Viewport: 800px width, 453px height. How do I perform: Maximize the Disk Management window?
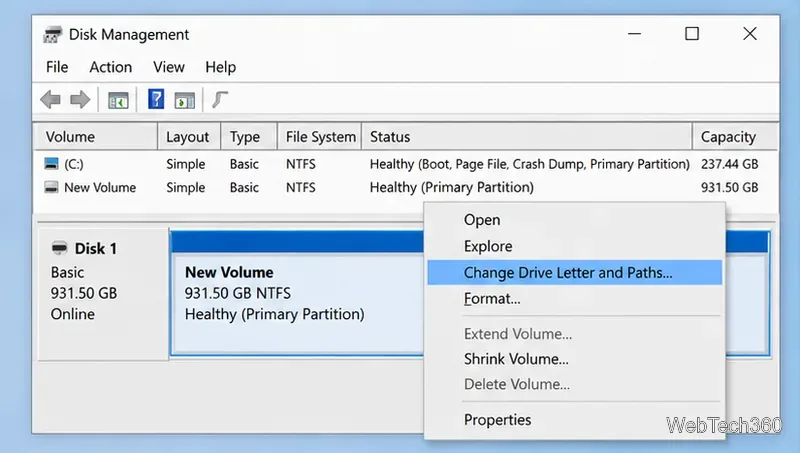(x=692, y=34)
